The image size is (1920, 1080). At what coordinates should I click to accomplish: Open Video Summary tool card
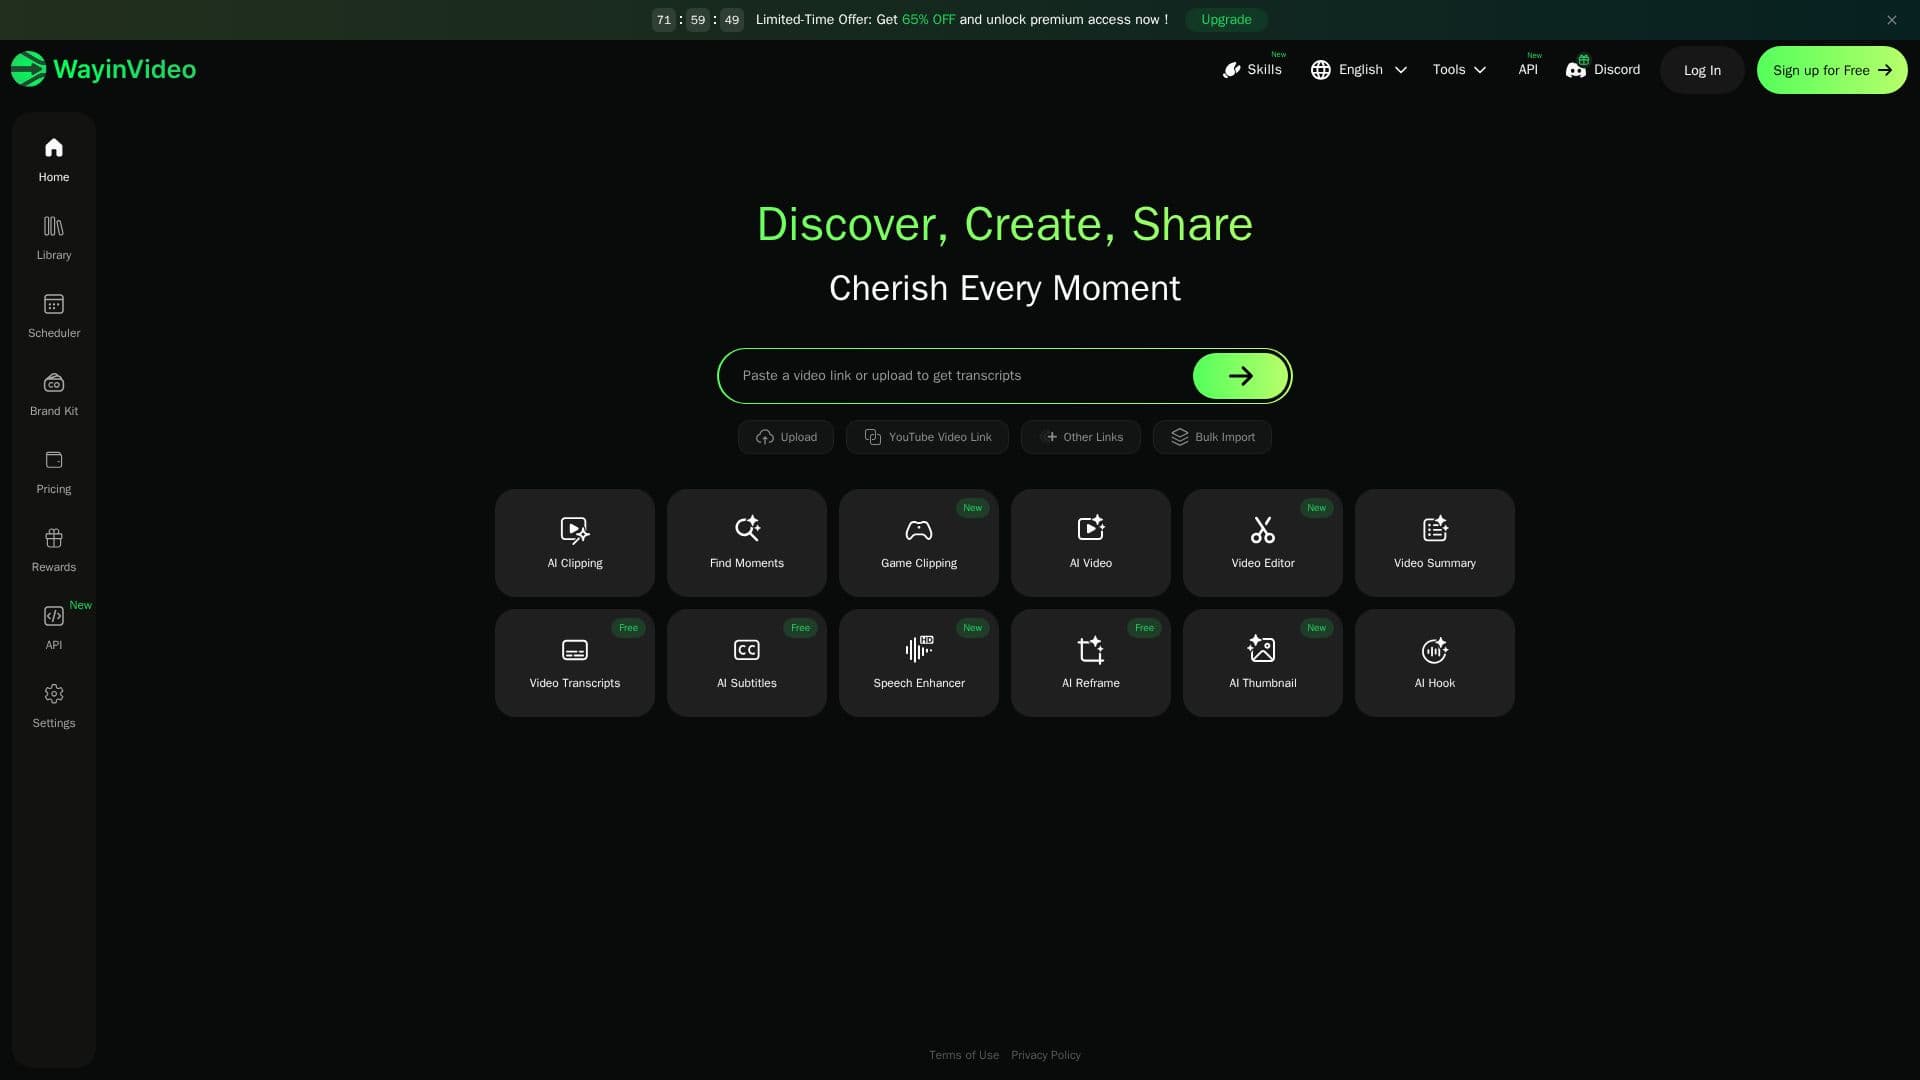1434,542
